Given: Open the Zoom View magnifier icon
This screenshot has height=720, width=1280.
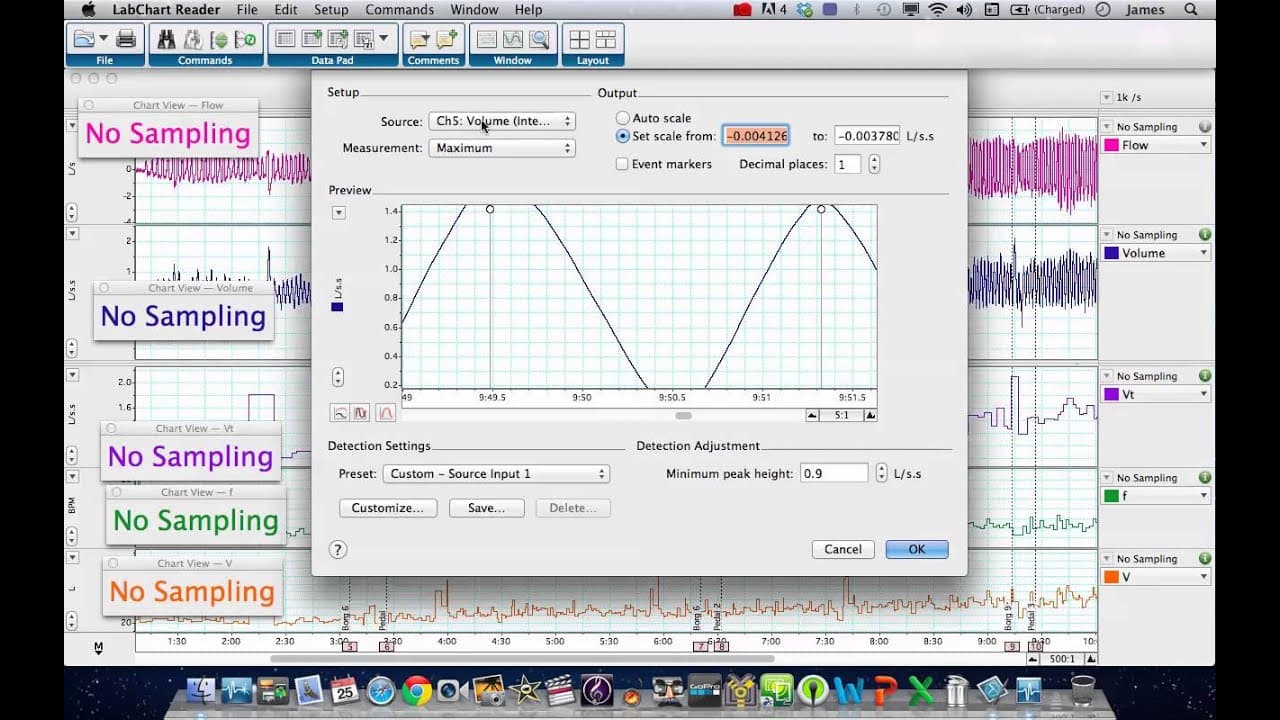Looking at the screenshot, I should (x=540, y=40).
